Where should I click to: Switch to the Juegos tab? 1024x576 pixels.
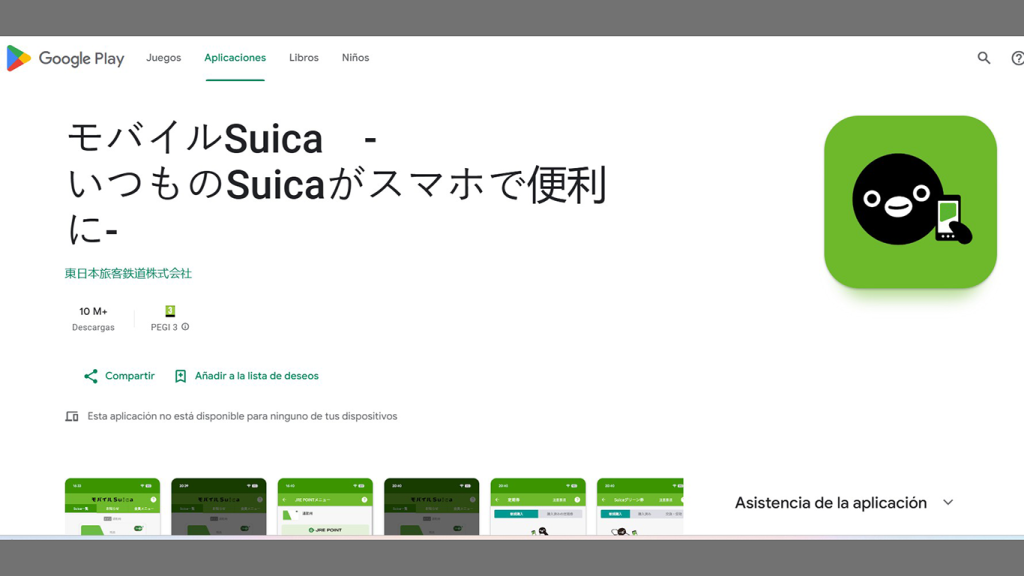pyautogui.click(x=163, y=57)
